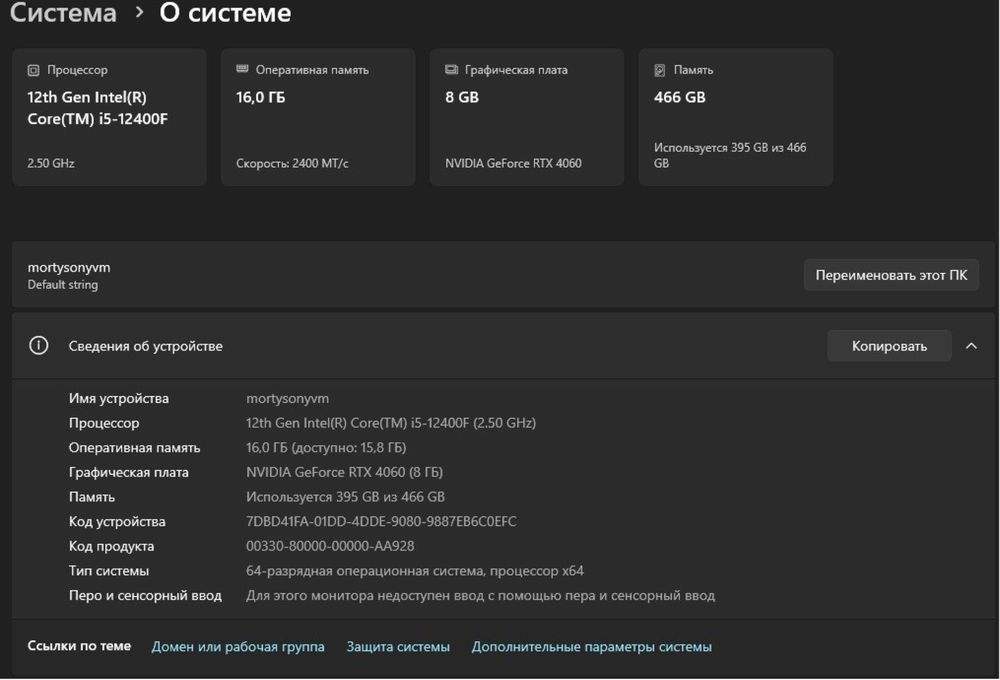Go back to Система breadcrumb
The width and height of the screenshot is (1000, 680).
(x=63, y=13)
